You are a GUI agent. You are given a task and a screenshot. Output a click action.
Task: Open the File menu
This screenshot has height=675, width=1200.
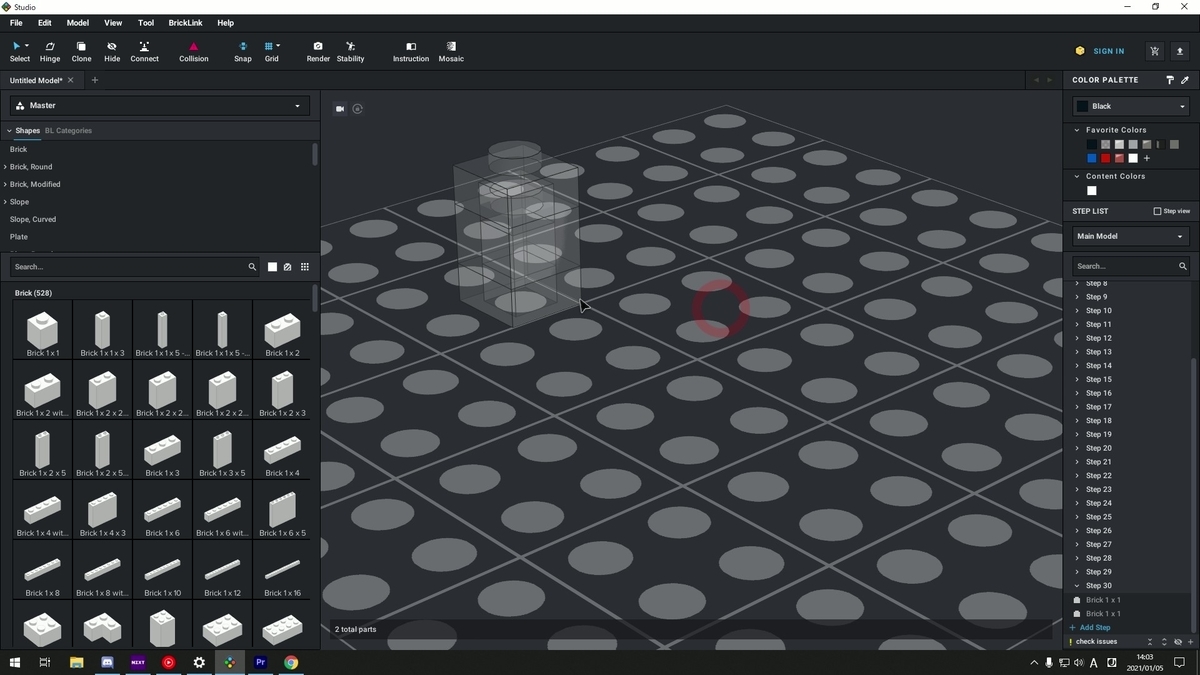point(17,23)
